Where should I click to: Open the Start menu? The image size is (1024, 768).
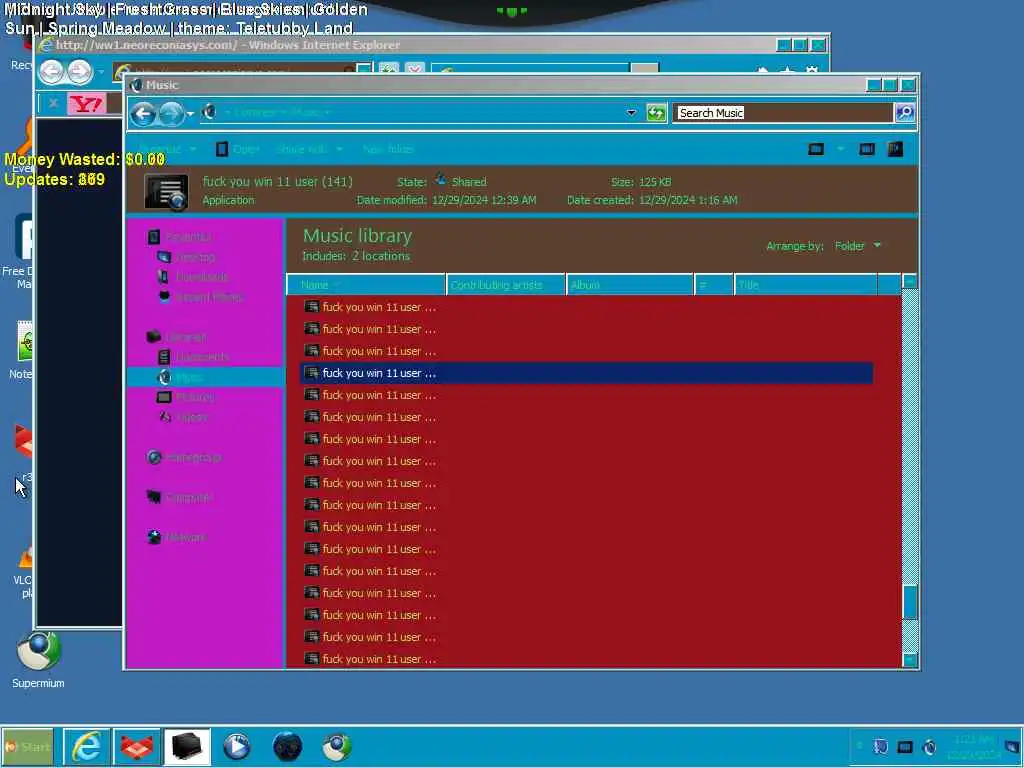point(27,746)
